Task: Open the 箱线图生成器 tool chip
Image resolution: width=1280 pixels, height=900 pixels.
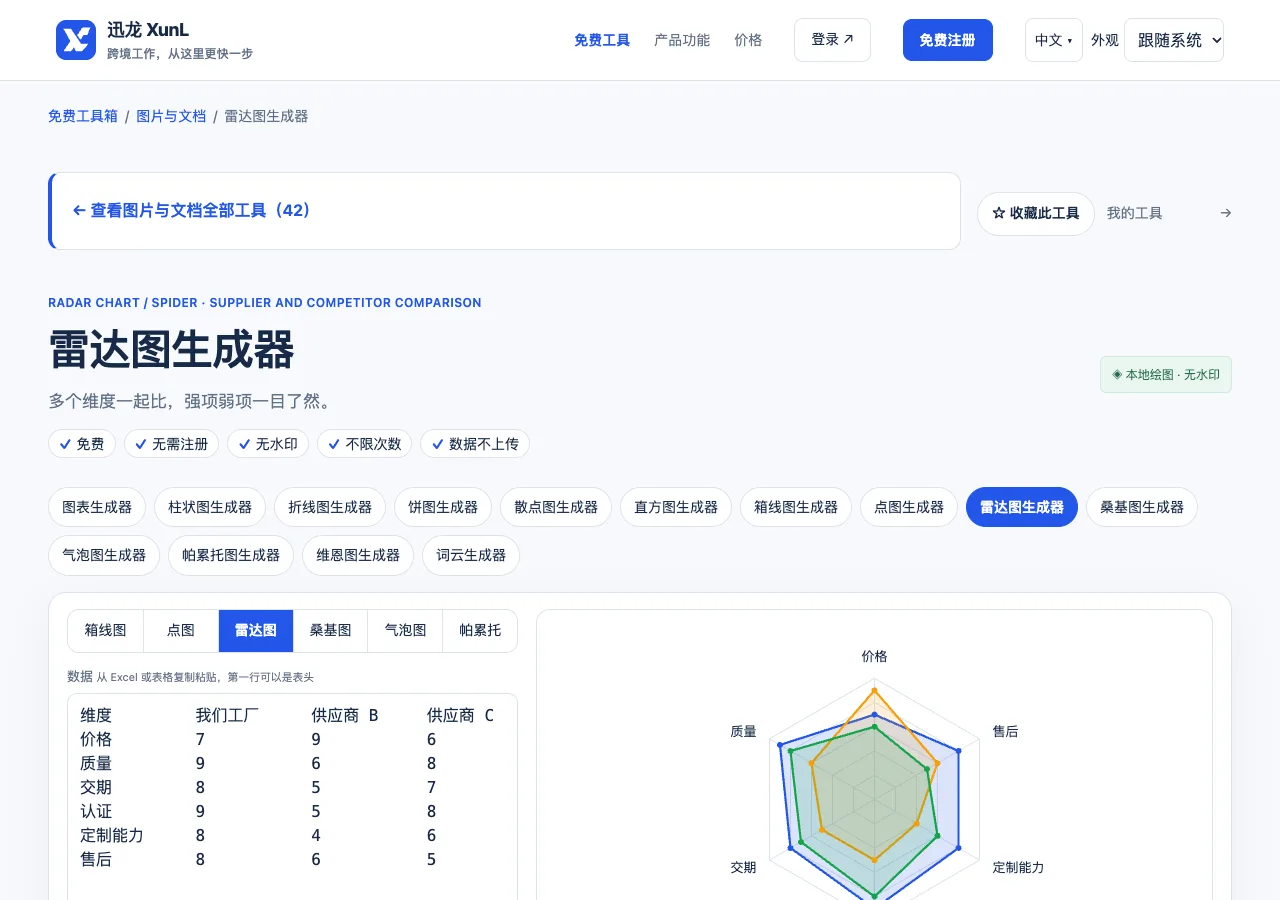Action: pos(796,507)
